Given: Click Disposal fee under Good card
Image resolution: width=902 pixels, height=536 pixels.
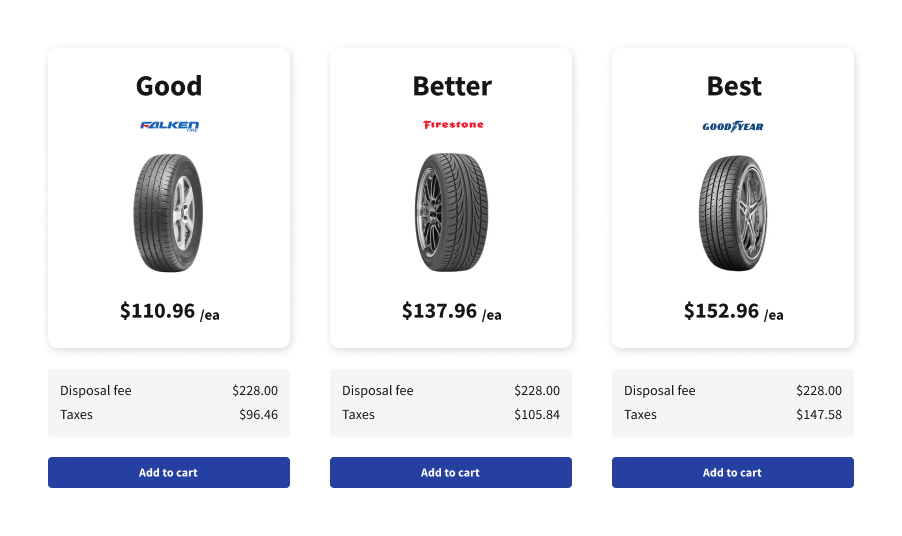Looking at the screenshot, I should point(95,390).
